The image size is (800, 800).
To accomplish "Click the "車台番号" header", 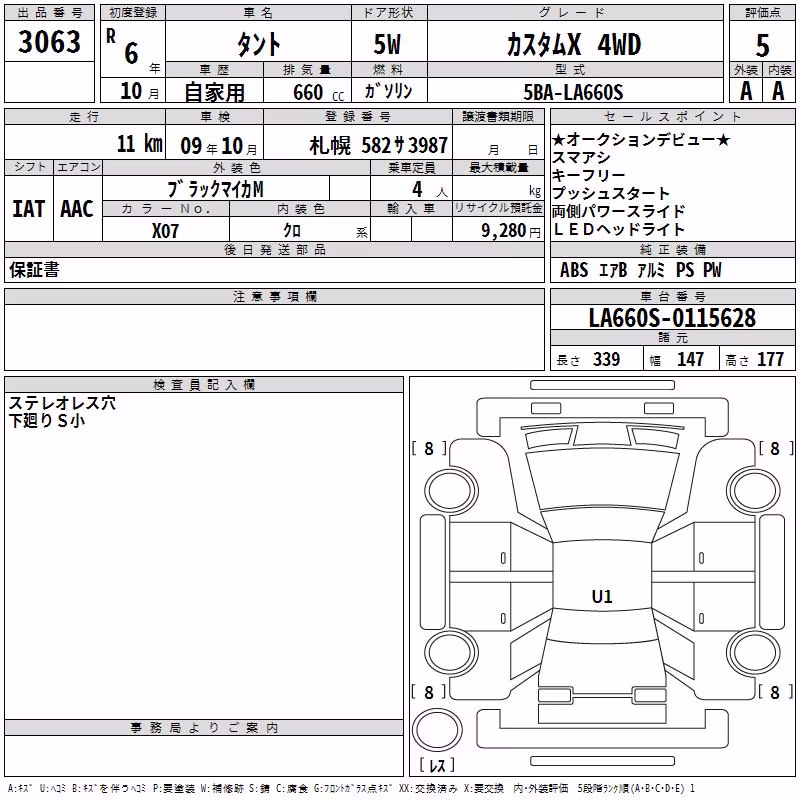I will pyautogui.click(x=672, y=296).
